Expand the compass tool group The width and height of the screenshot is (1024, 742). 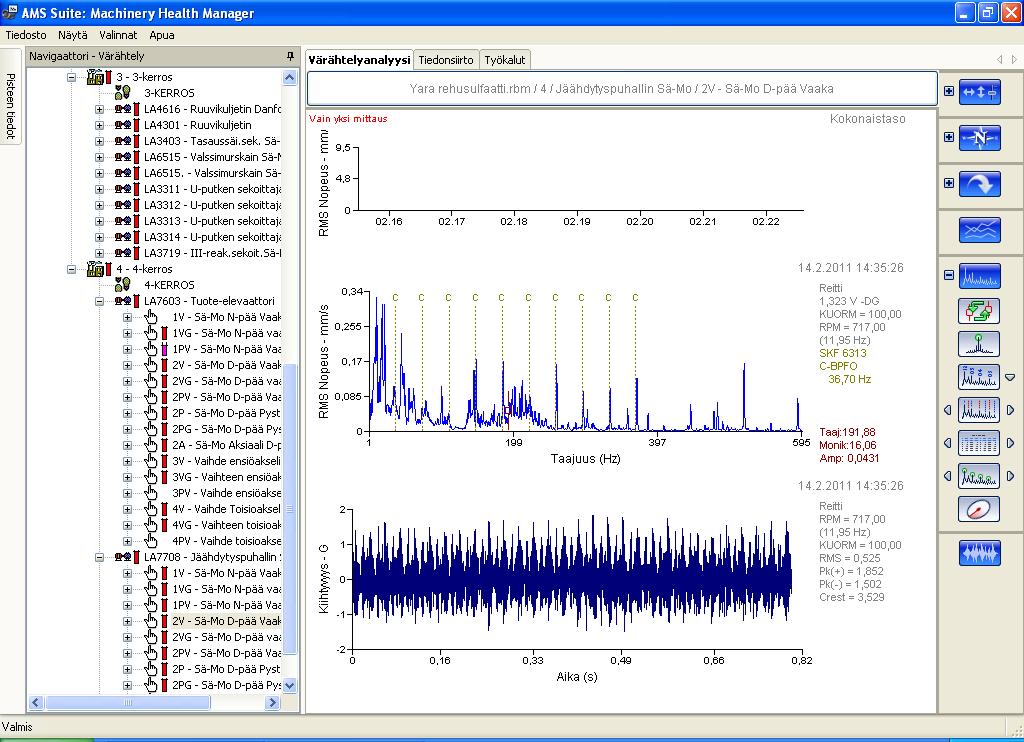949,137
